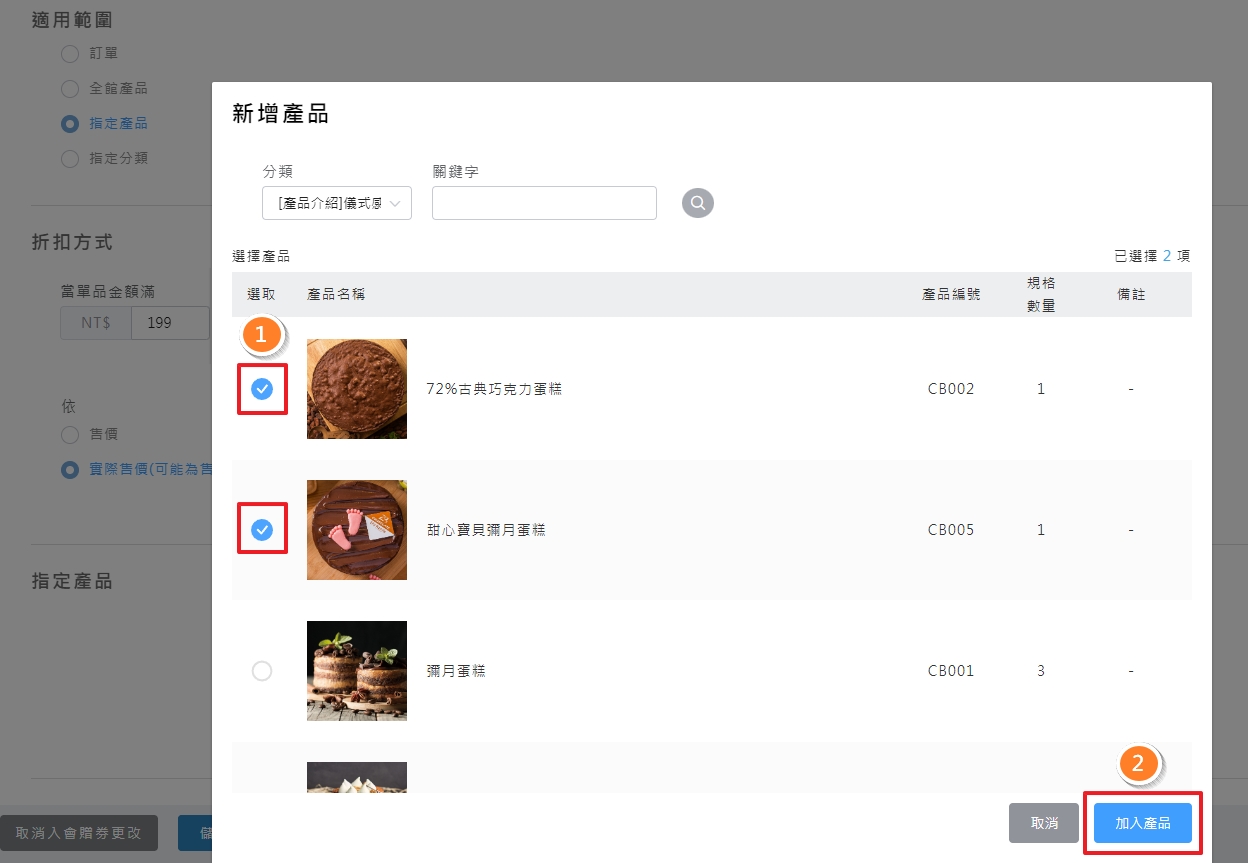The width and height of the screenshot is (1248, 863).
Task: Click the search magnifier icon
Action: pyautogui.click(x=697, y=203)
